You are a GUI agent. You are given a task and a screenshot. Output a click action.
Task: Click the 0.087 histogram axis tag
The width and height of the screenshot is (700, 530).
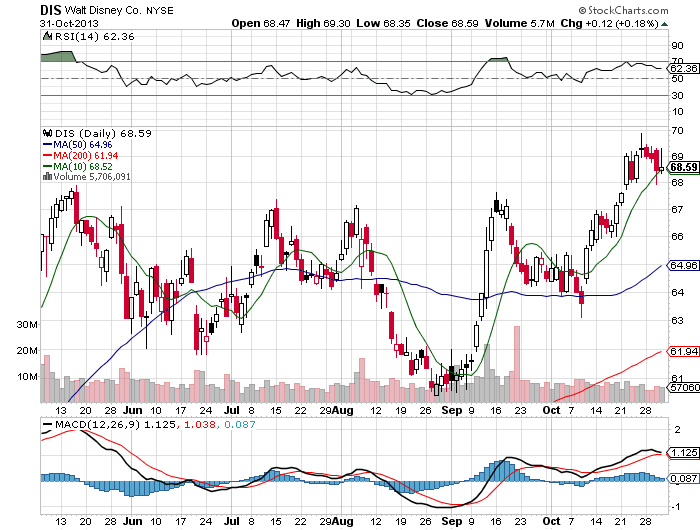(683, 478)
